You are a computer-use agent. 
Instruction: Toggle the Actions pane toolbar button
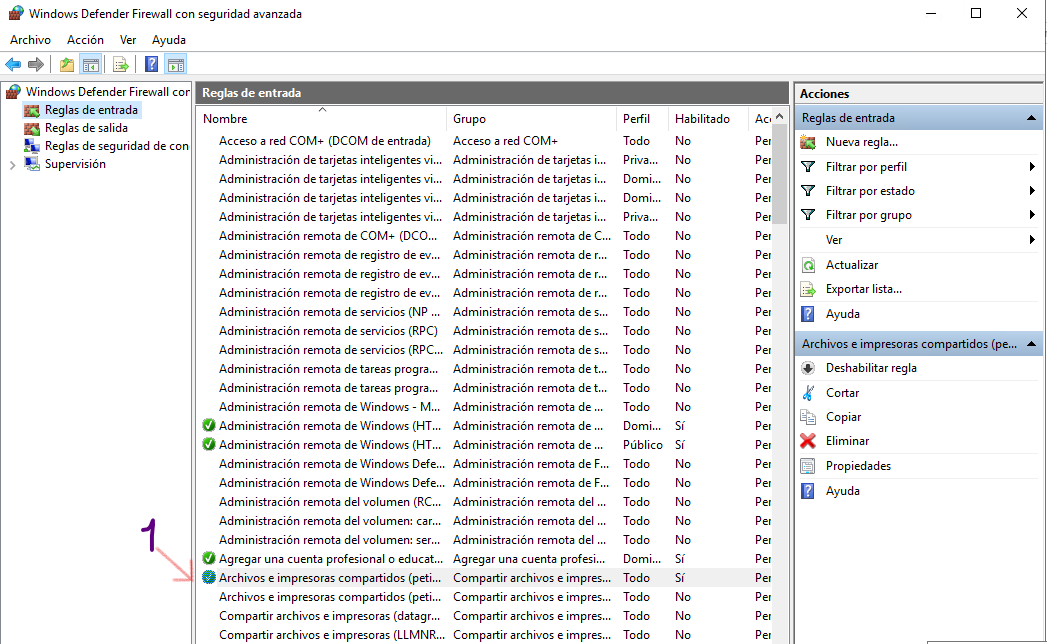tap(176, 65)
